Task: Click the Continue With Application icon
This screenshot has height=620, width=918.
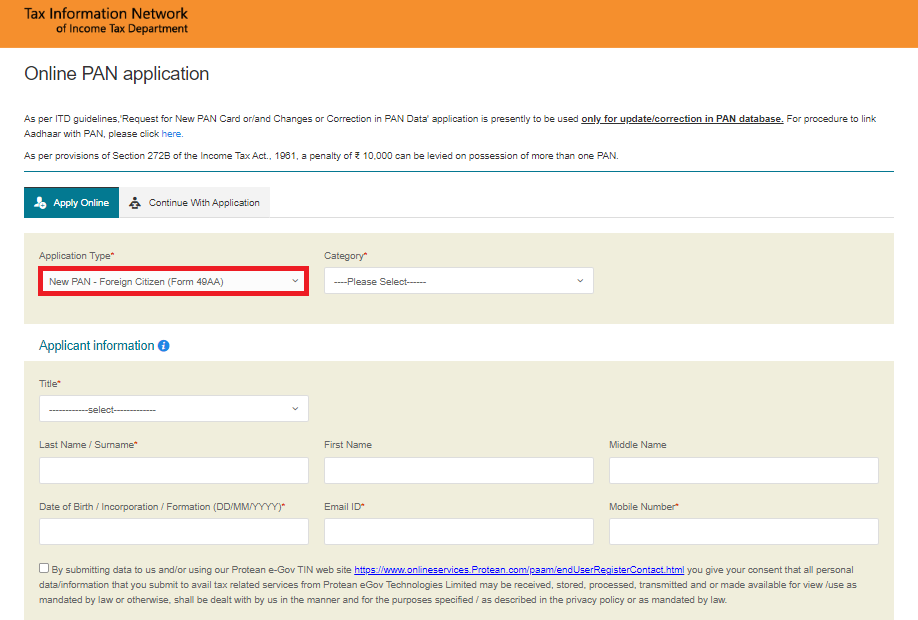Action: (135, 203)
